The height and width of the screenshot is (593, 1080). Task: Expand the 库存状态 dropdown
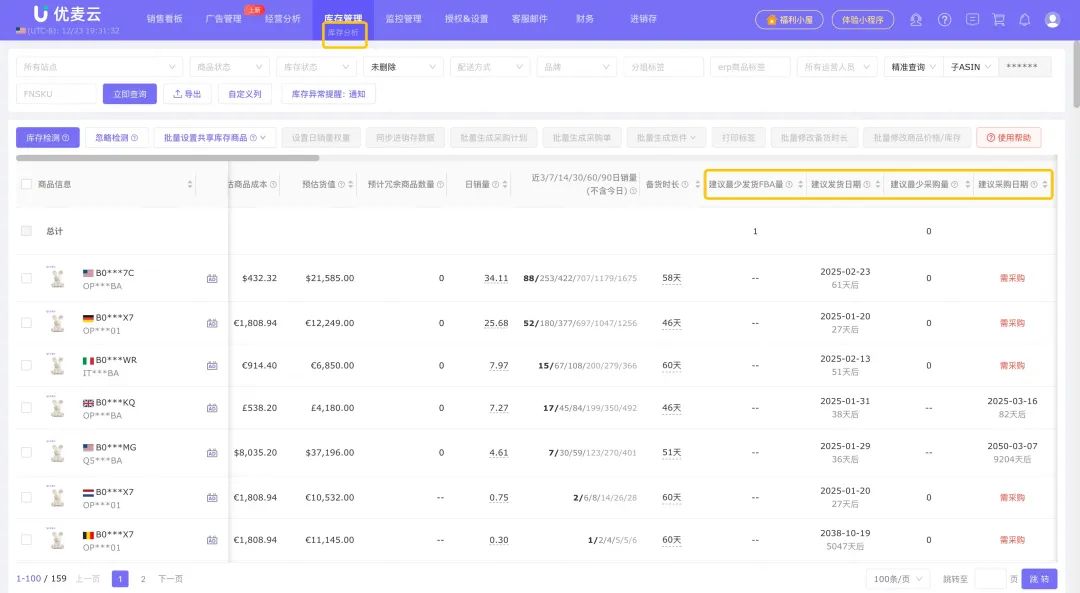[x=317, y=67]
